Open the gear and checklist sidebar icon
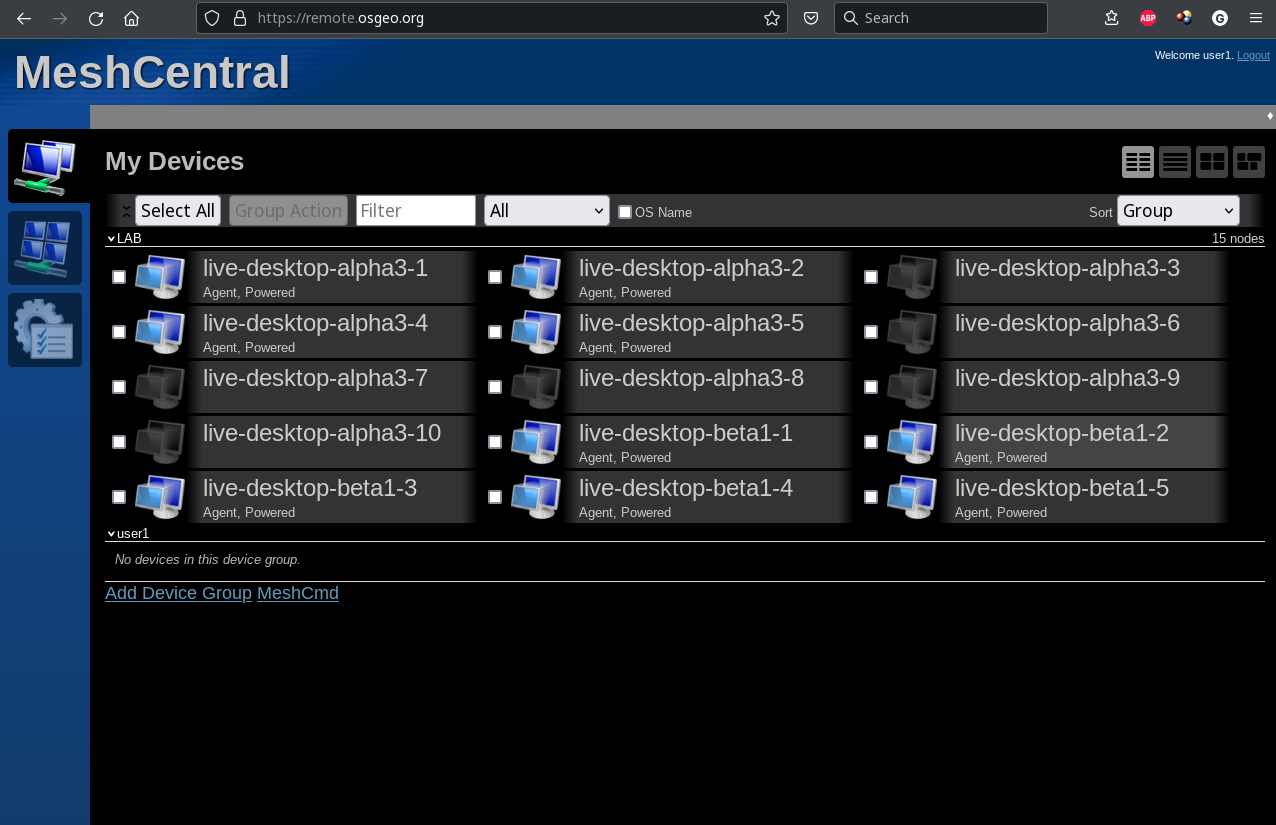Screen dimensions: 1276x825 pos(45,330)
